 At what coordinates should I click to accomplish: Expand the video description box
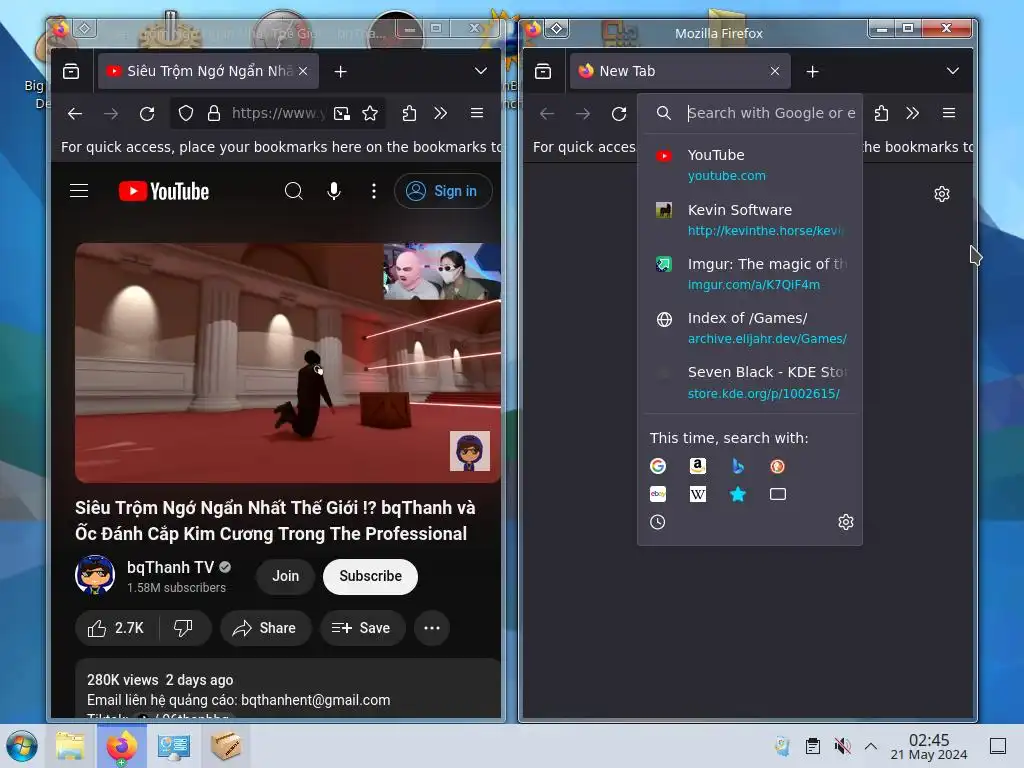pos(288,689)
